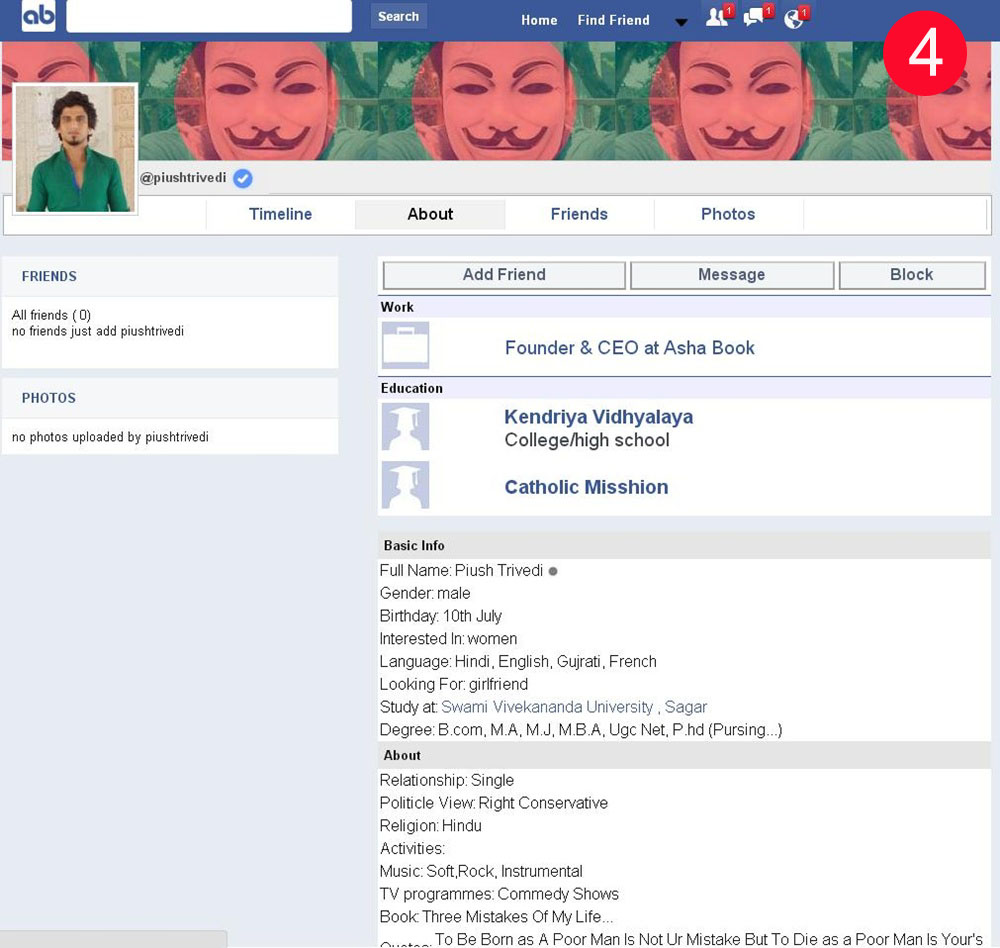Go to Home in navbar
The width and height of the screenshot is (1000, 948).
point(539,20)
